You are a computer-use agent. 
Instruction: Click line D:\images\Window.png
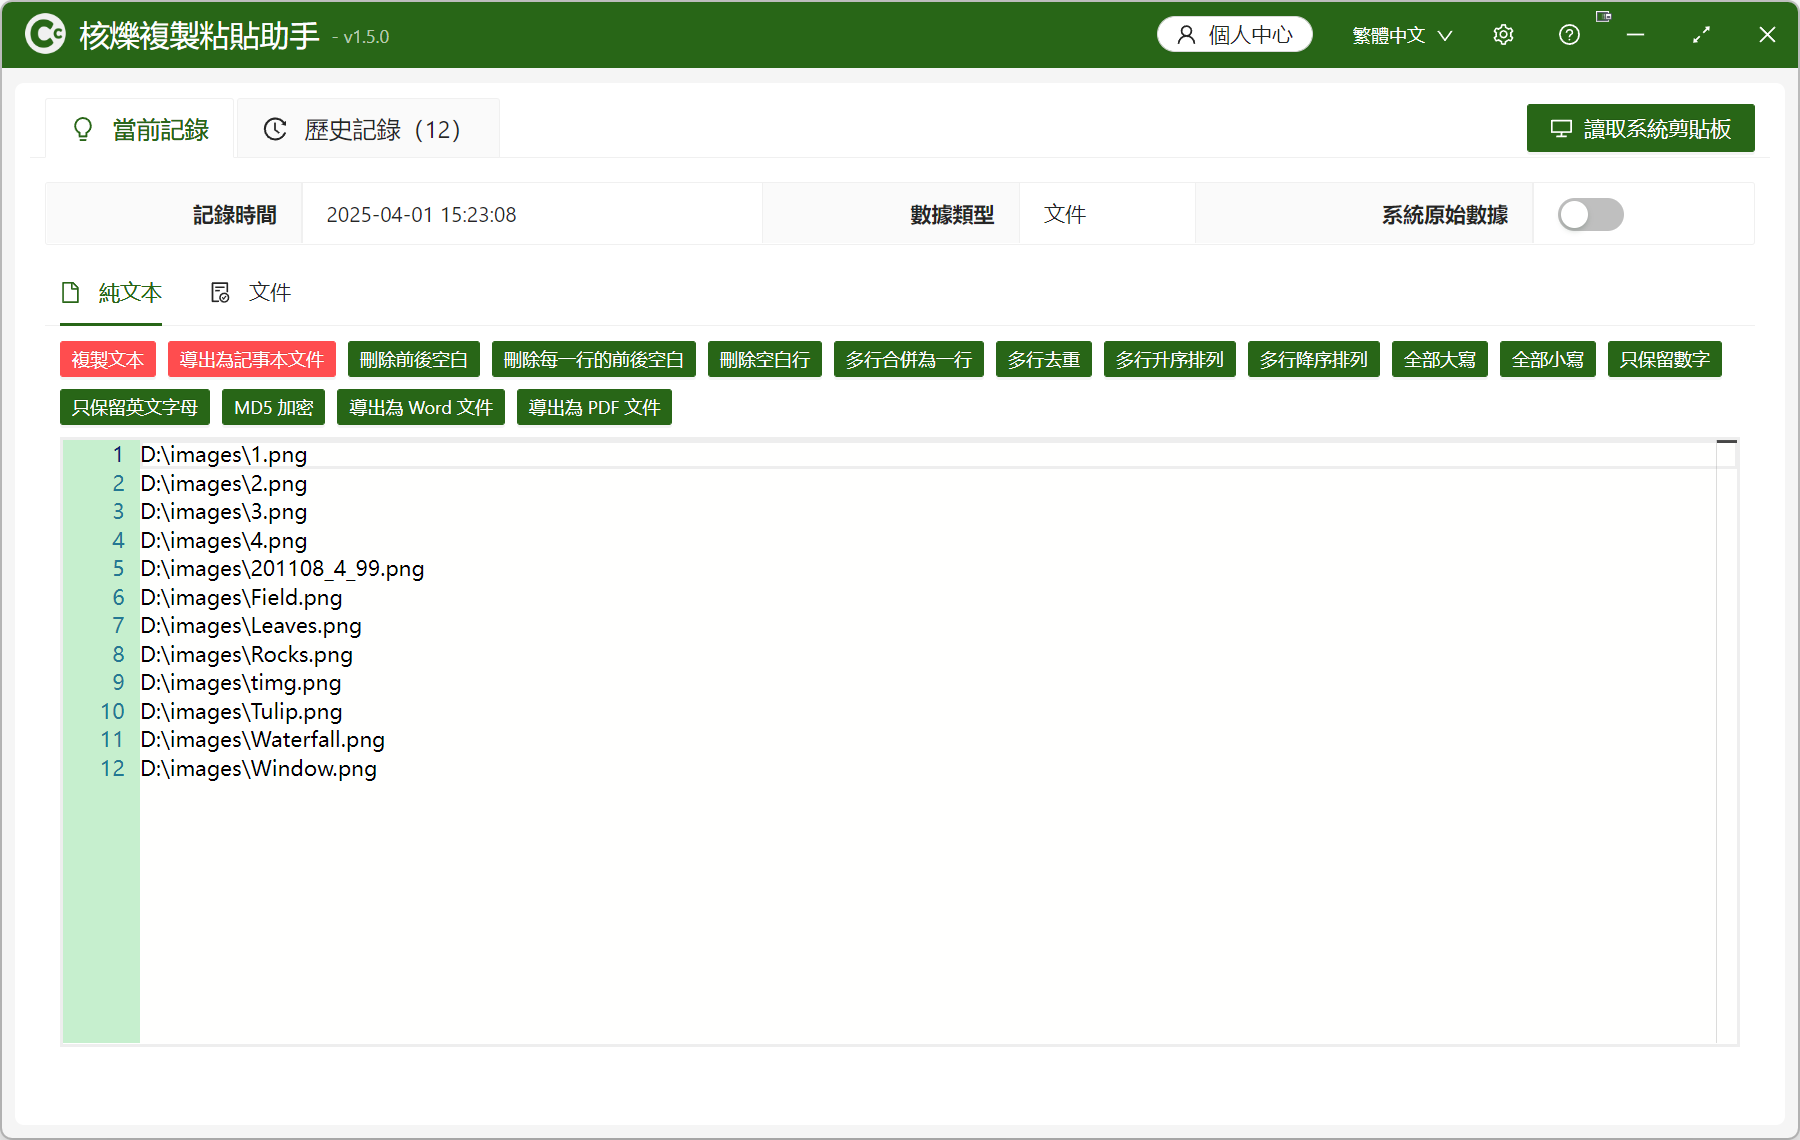tap(258, 769)
